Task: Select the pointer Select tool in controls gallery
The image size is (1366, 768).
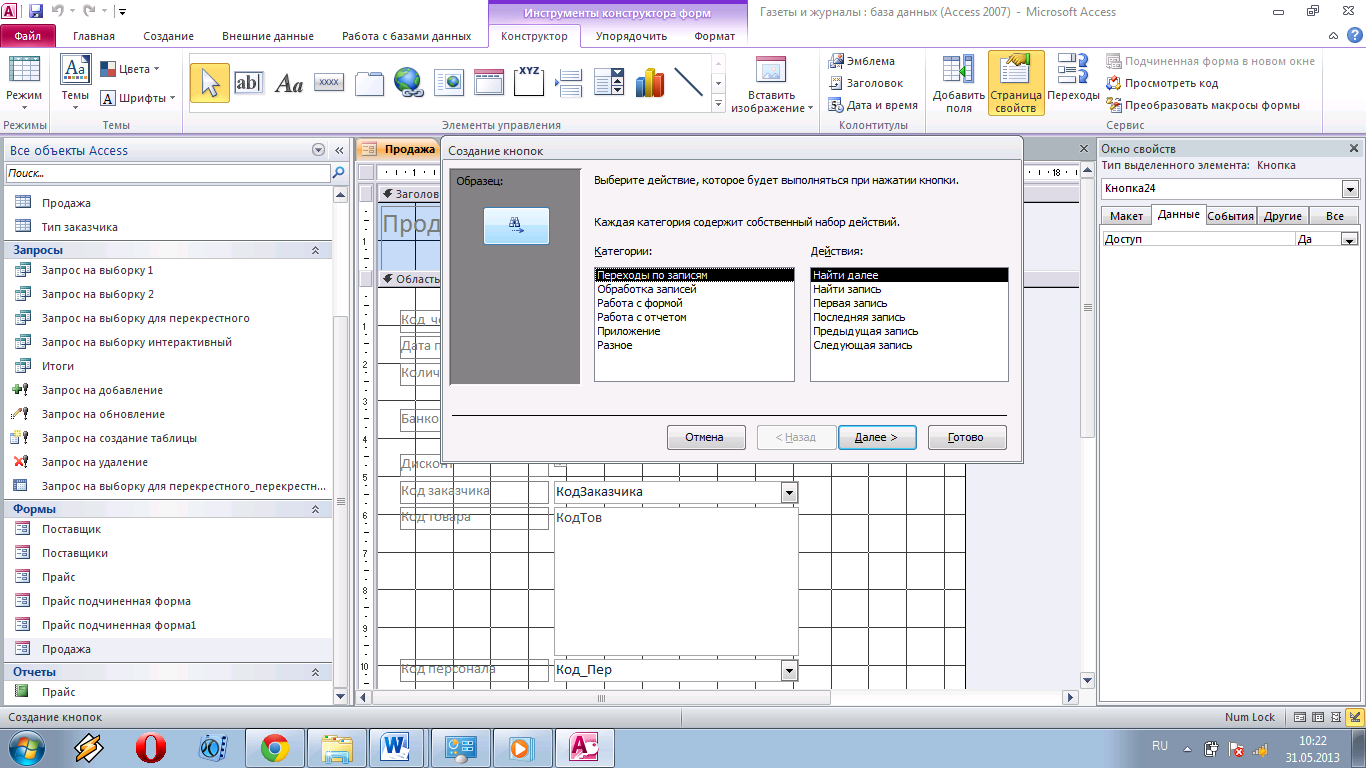Action: pos(209,83)
